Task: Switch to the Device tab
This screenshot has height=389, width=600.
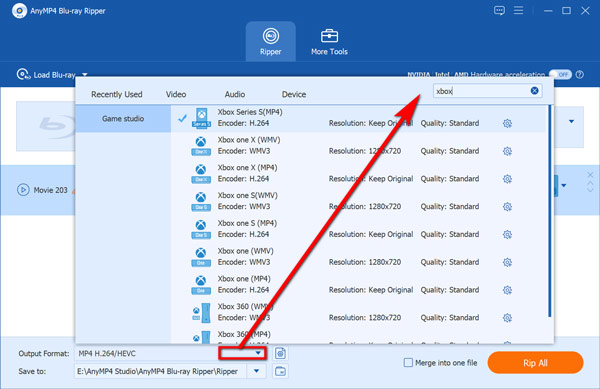Action: (294, 94)
